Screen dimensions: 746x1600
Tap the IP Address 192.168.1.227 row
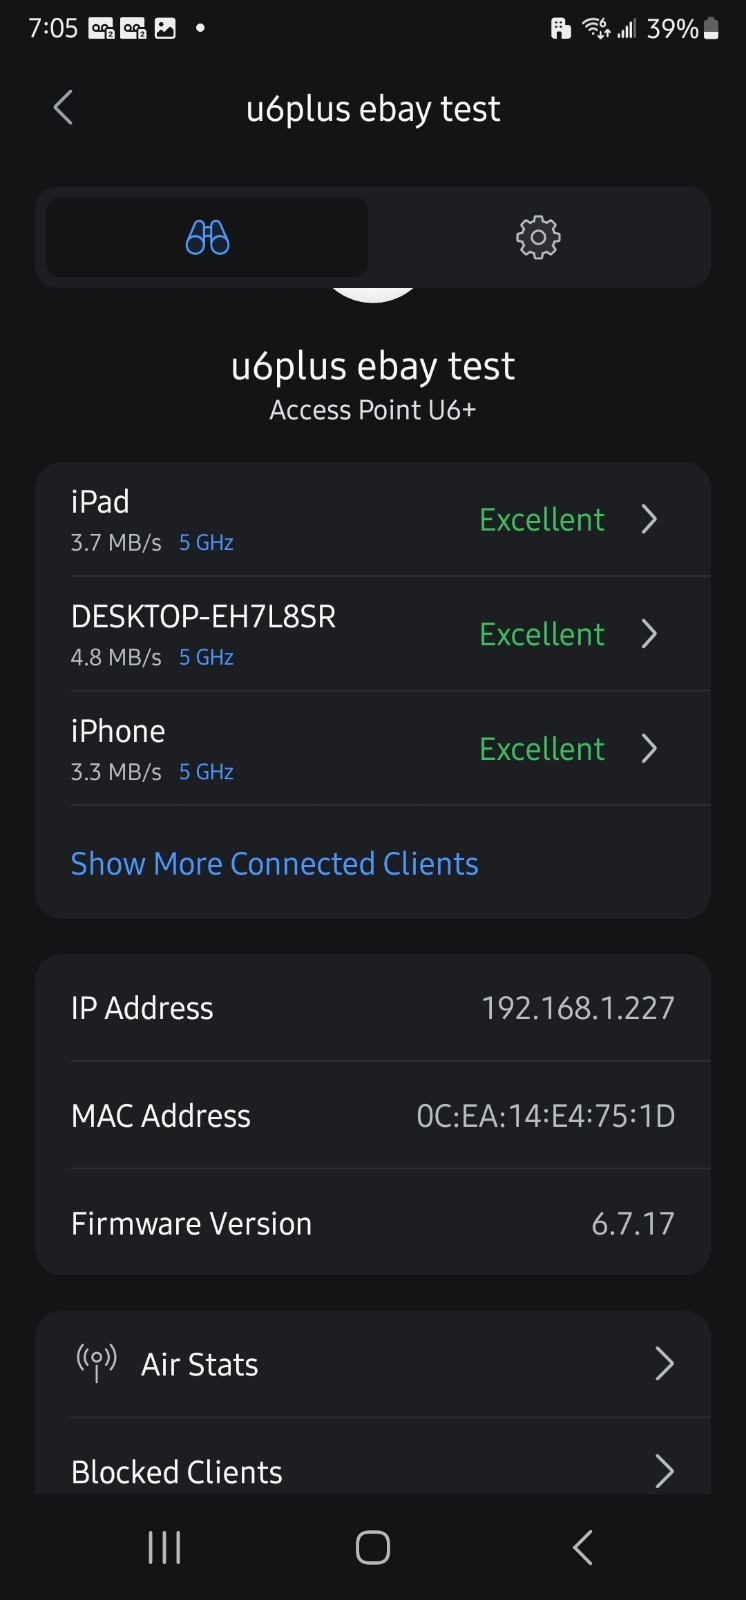(373, 1008)
